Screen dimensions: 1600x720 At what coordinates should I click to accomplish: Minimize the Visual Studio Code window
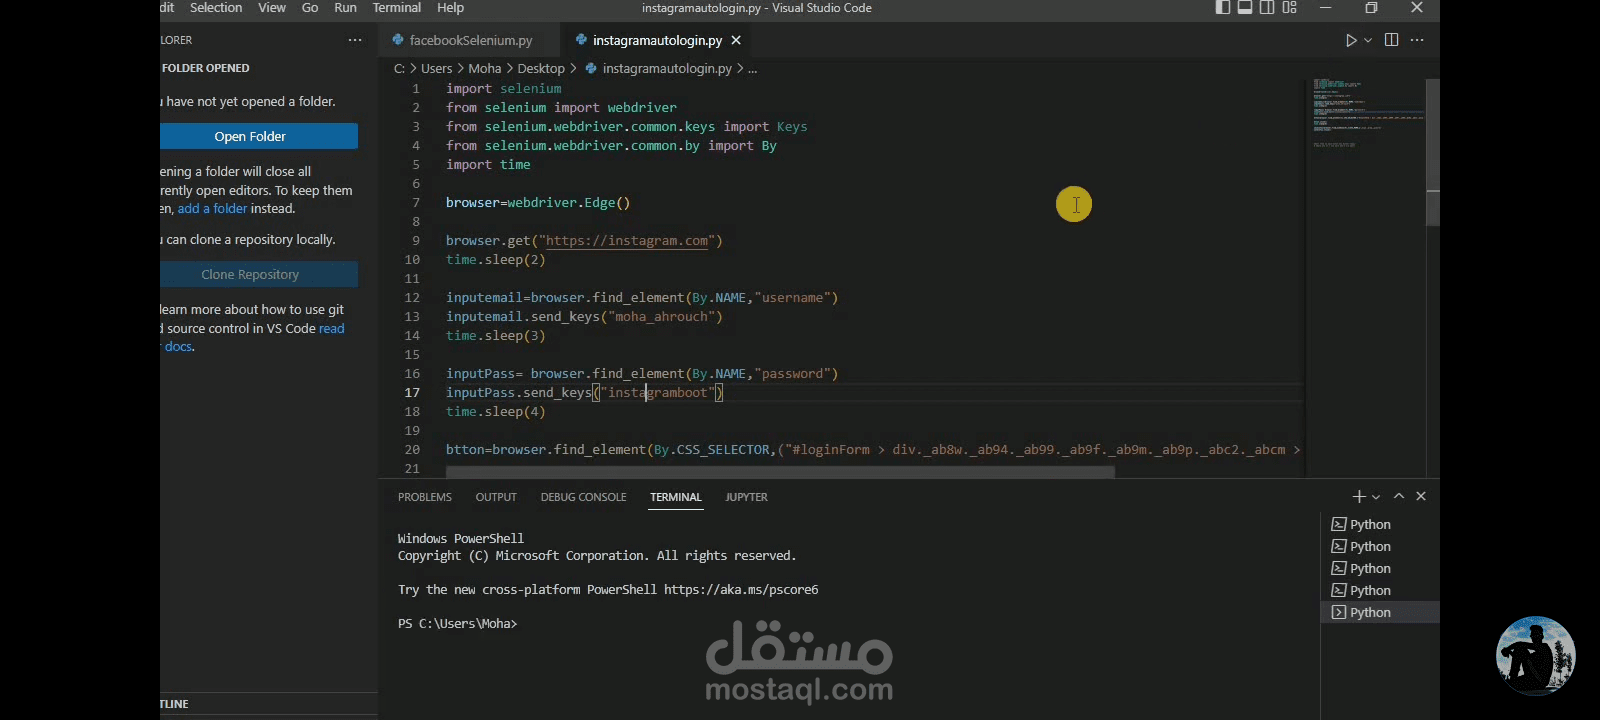click(1325, 8)
